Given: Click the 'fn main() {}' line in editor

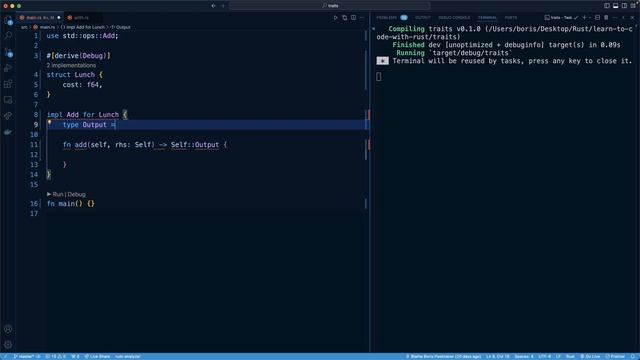Looking at the screenshot, I should point(71,204).
